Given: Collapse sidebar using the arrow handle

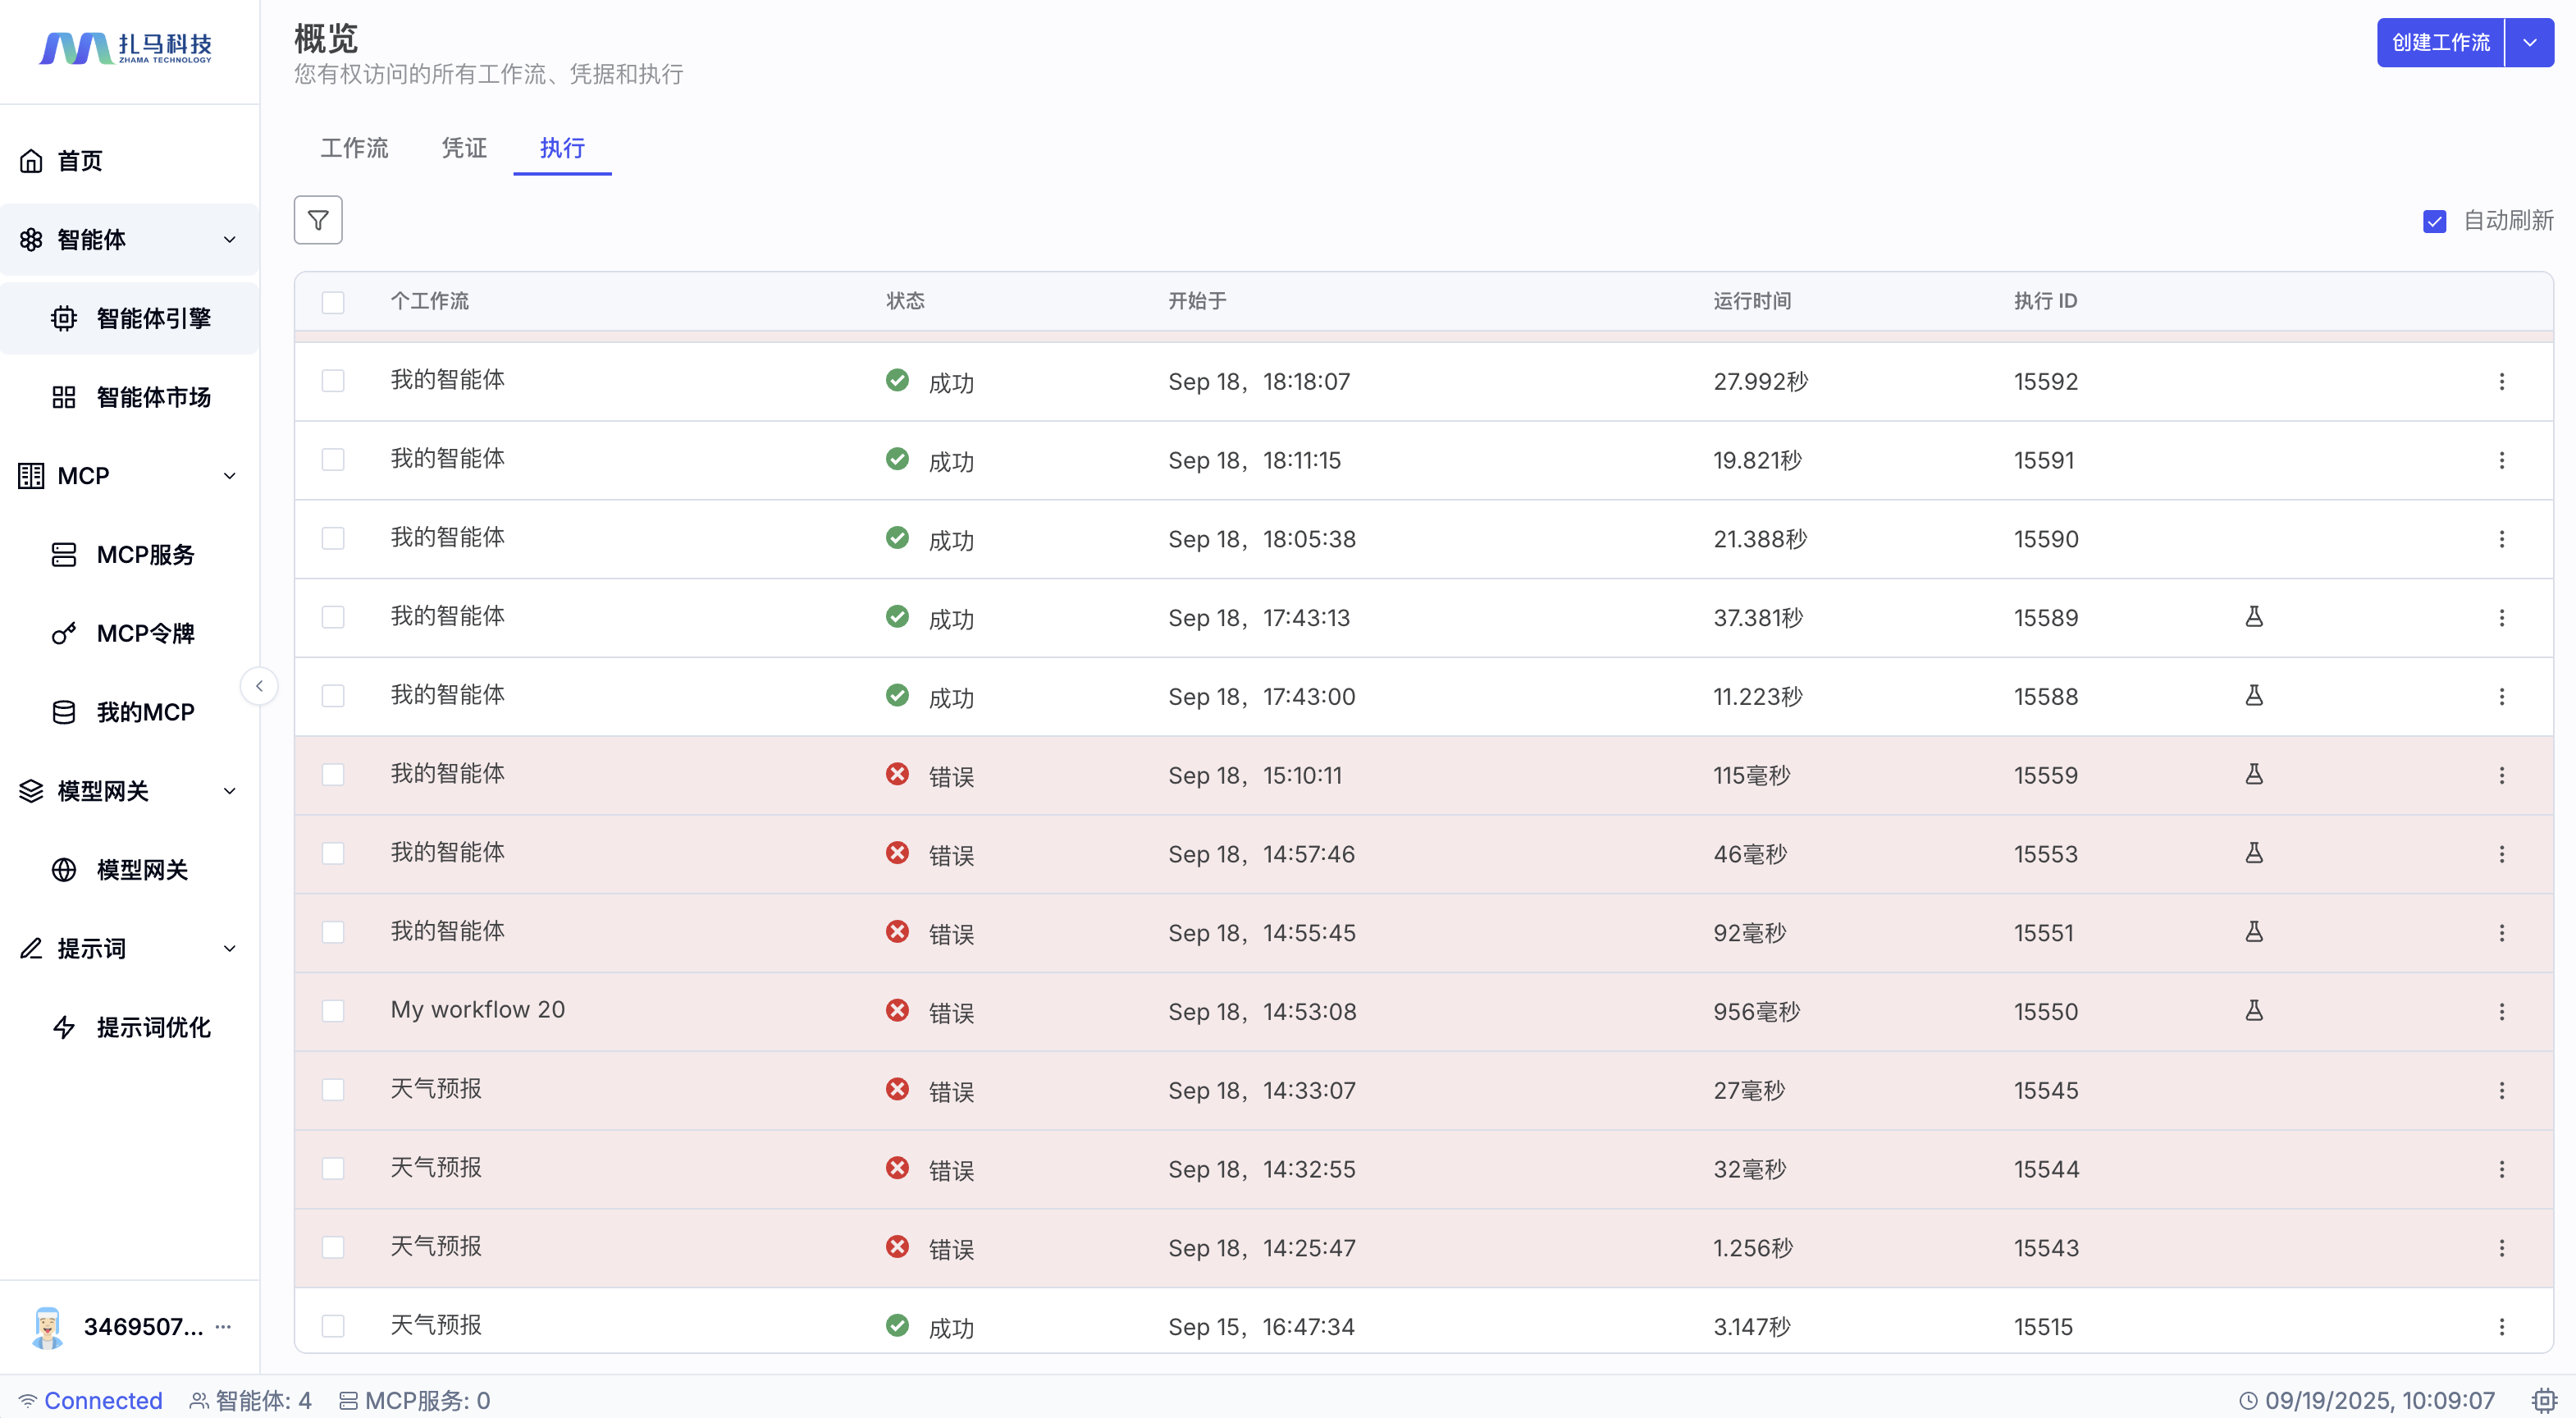Looking at the screenshot, I should click(259, 686).
